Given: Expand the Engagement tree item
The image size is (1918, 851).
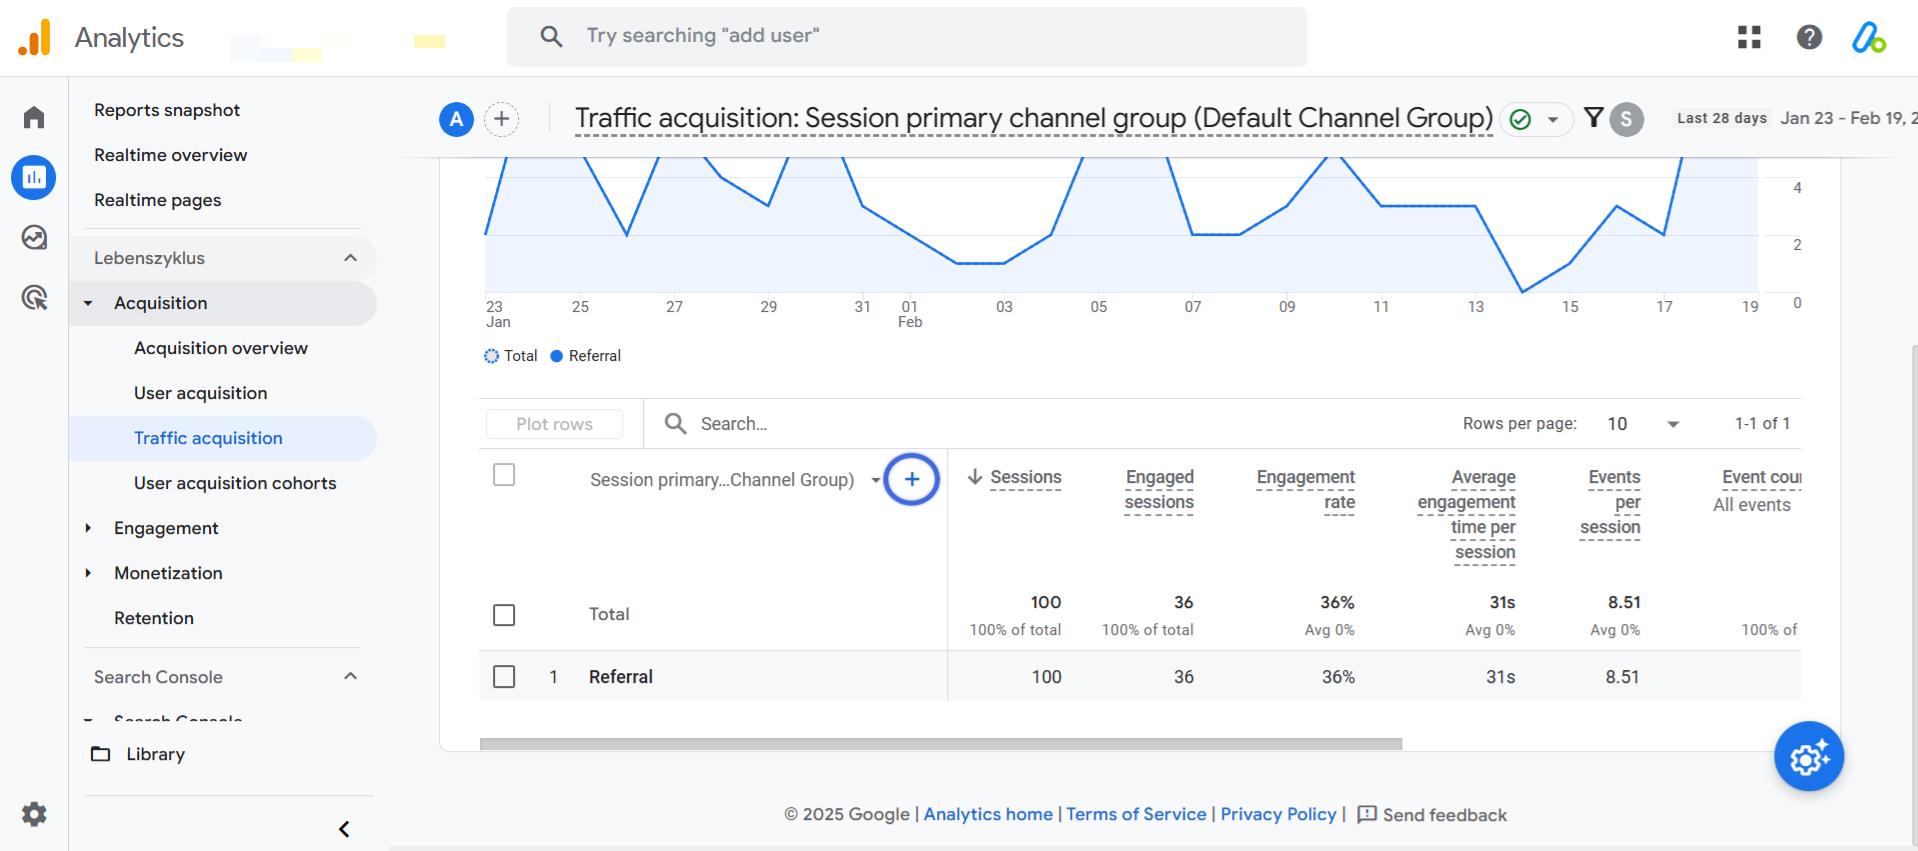Looking at the screenshot, I should point(88,528).
